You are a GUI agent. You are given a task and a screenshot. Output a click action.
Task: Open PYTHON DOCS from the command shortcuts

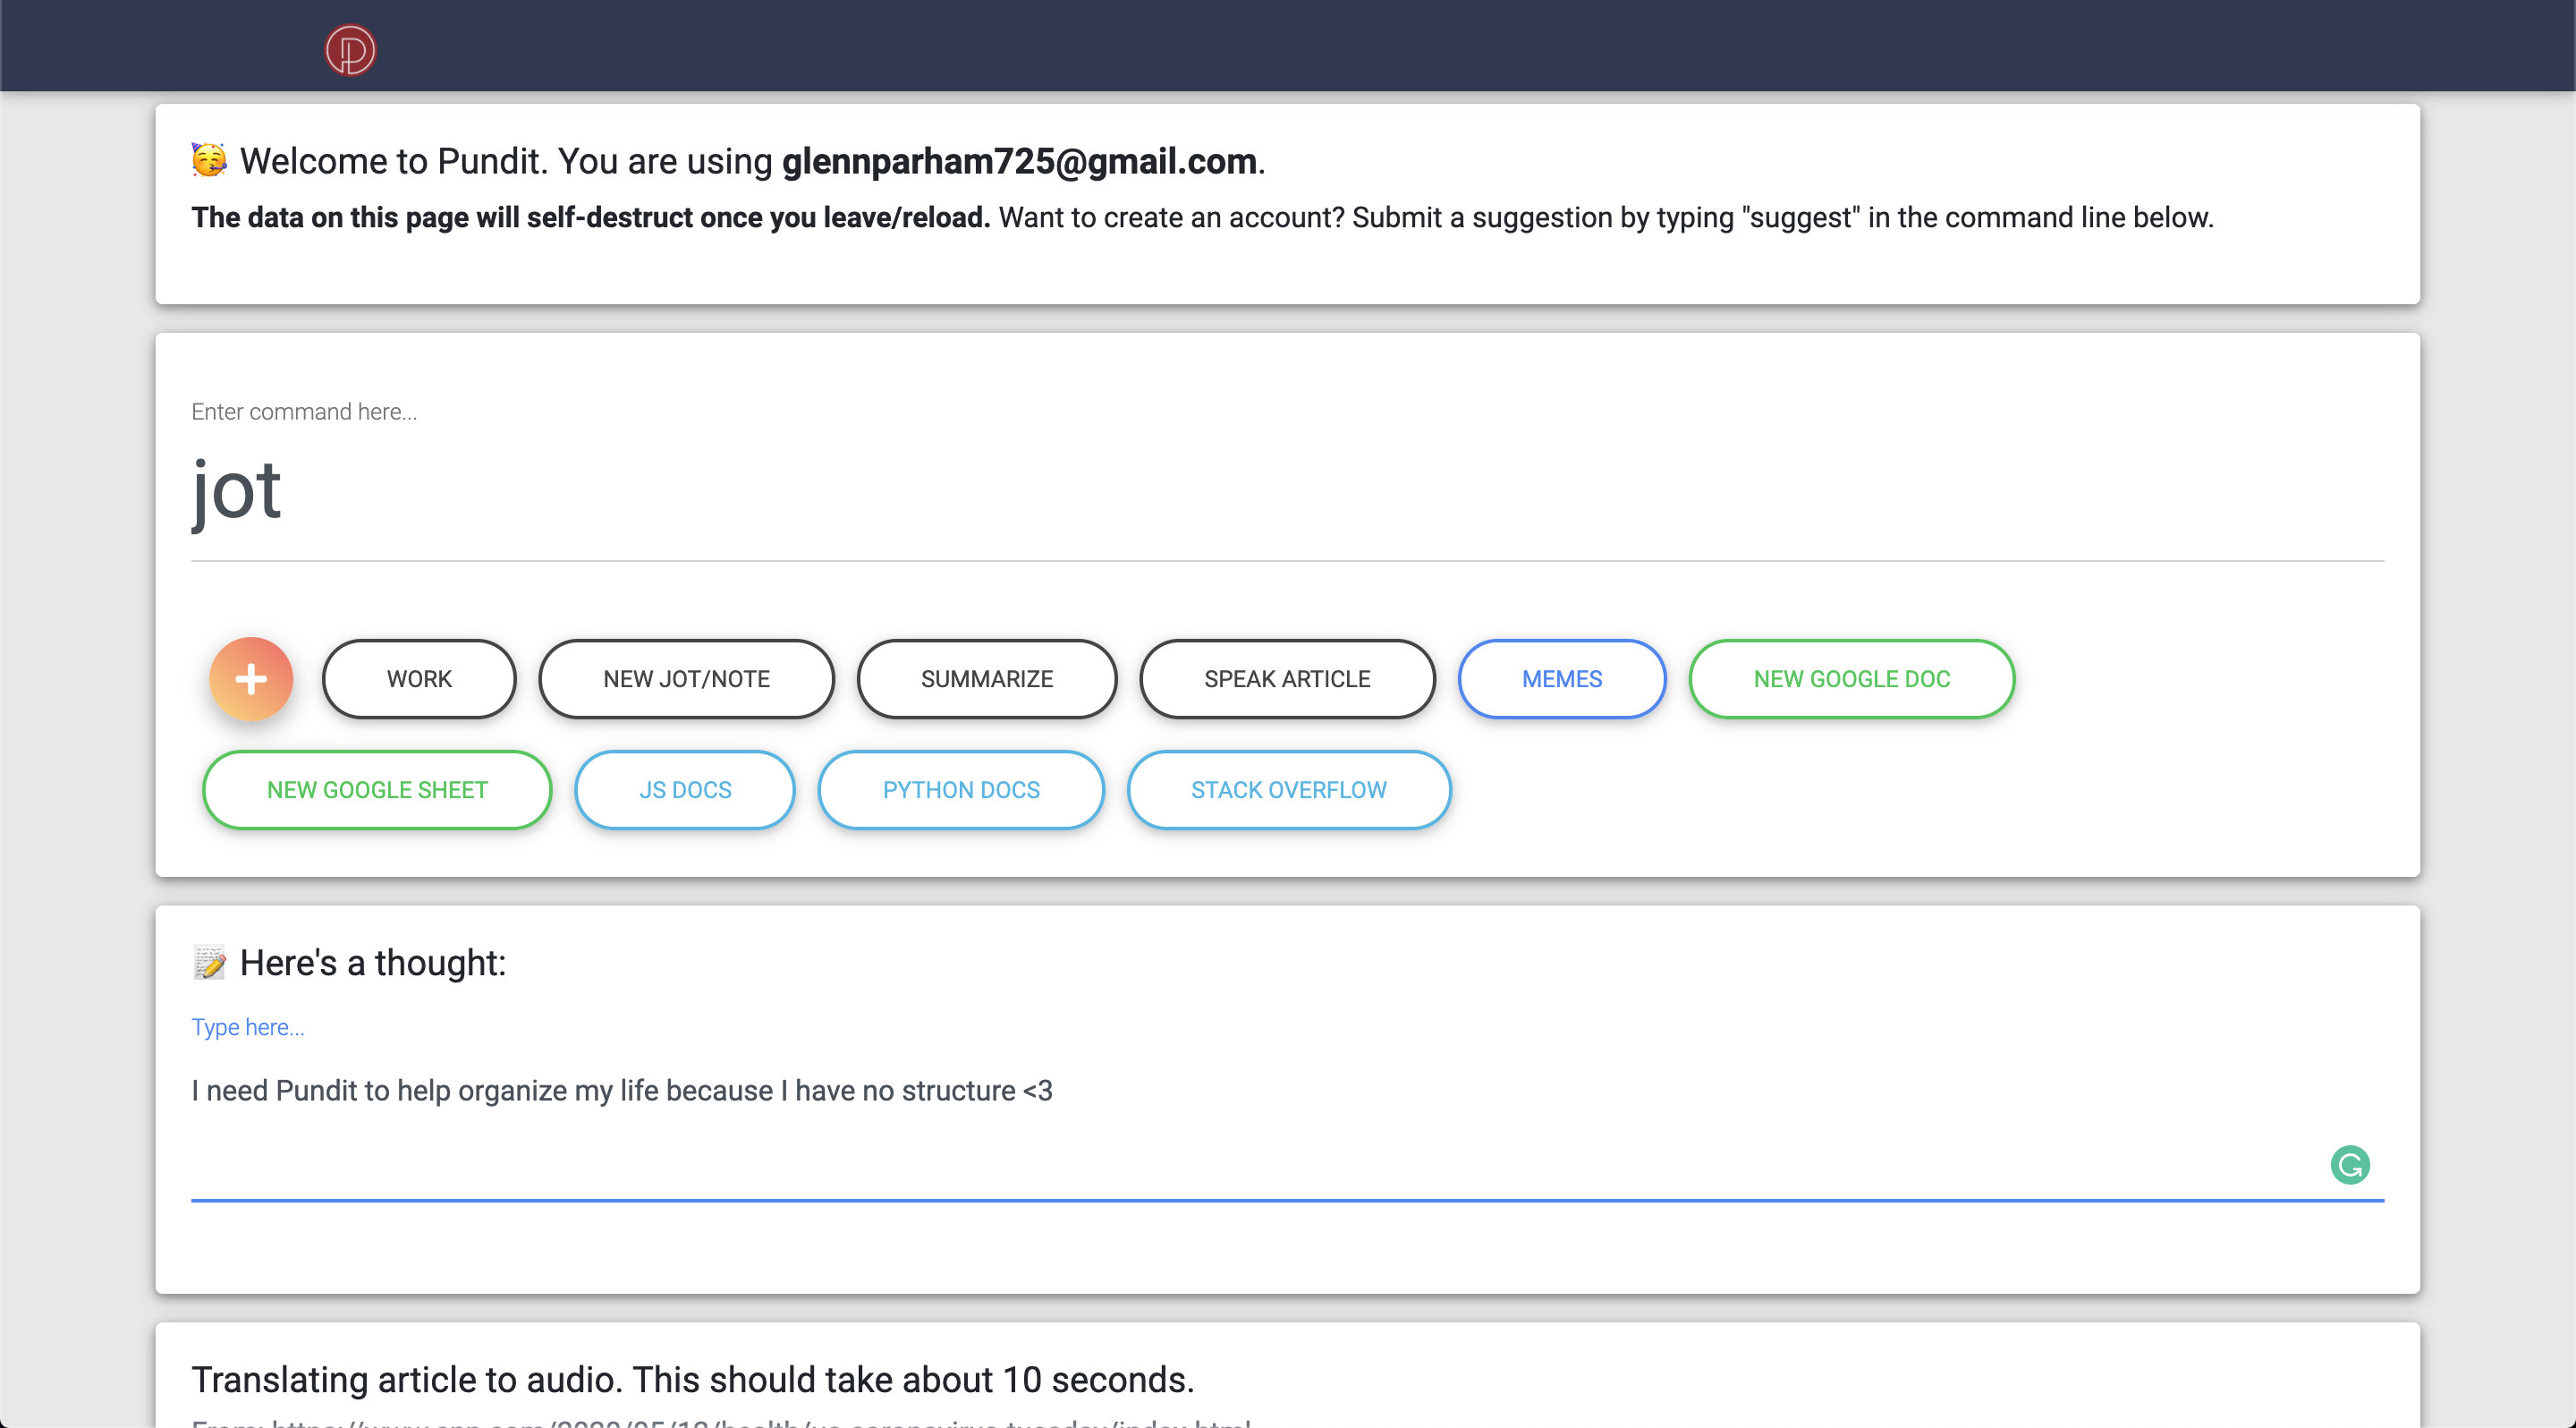pos(960,790)
